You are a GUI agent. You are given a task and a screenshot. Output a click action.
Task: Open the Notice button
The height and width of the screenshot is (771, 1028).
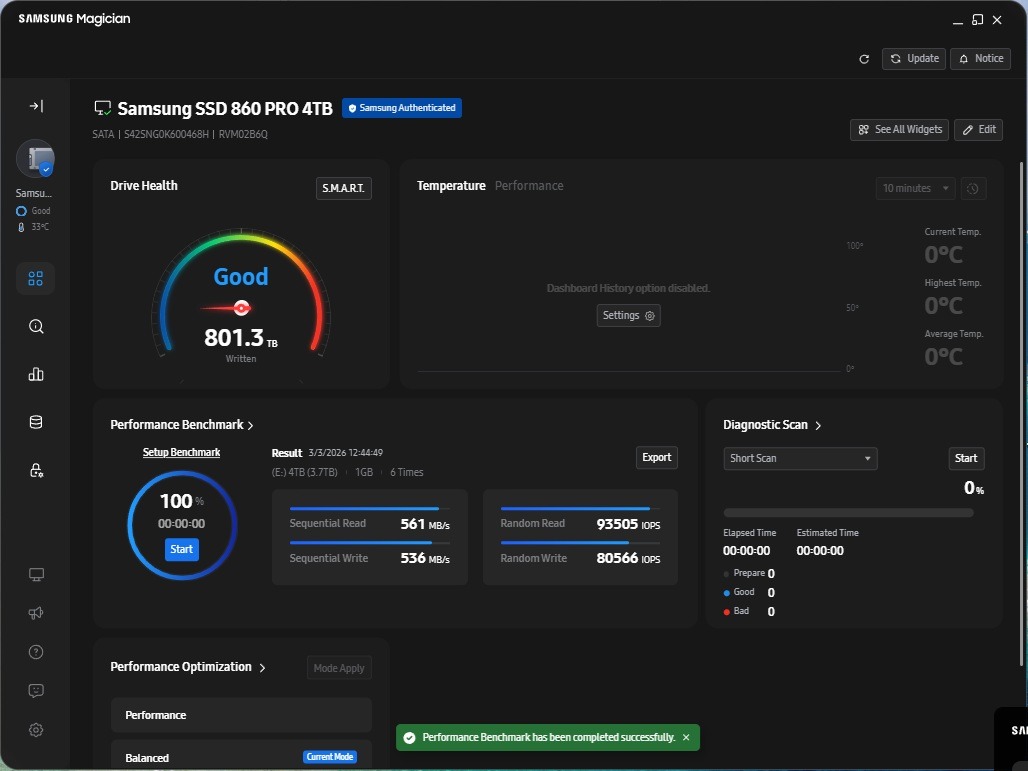pos(981,58)
